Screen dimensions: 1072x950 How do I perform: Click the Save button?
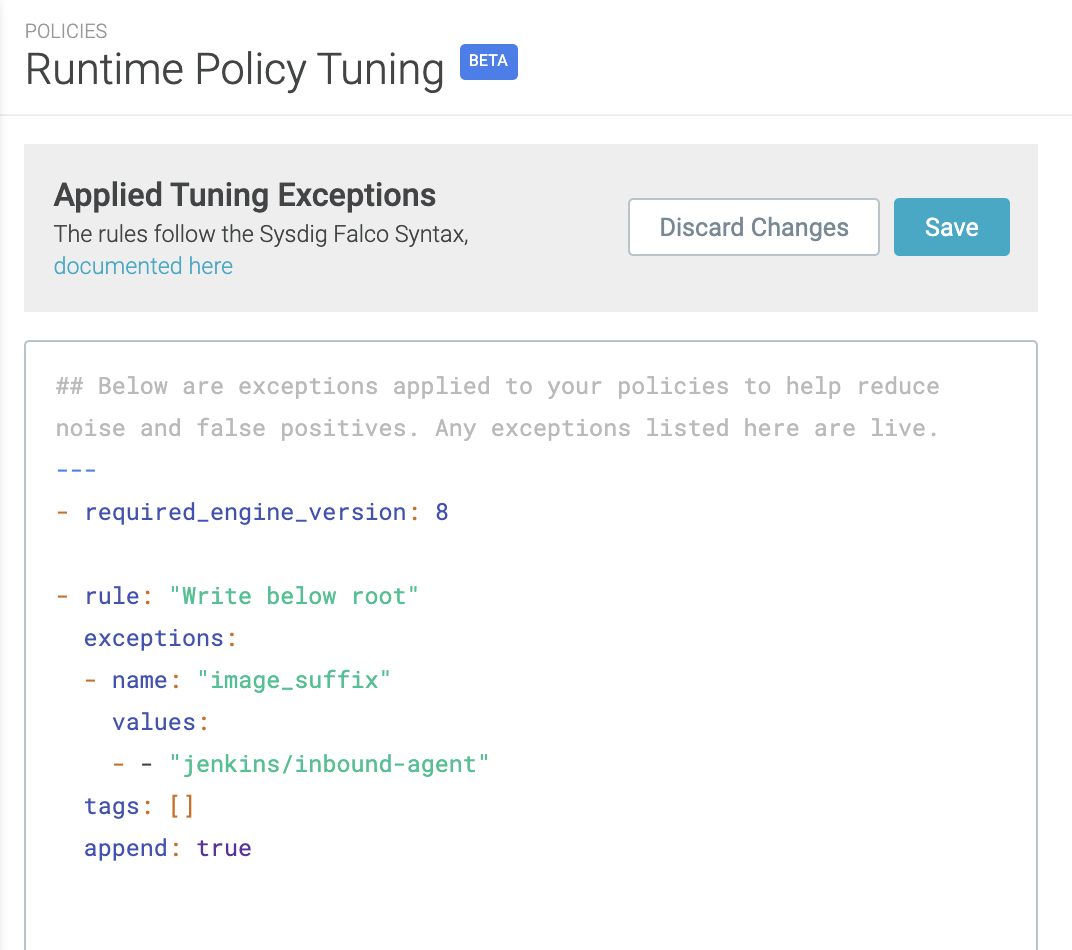(951, 227)
